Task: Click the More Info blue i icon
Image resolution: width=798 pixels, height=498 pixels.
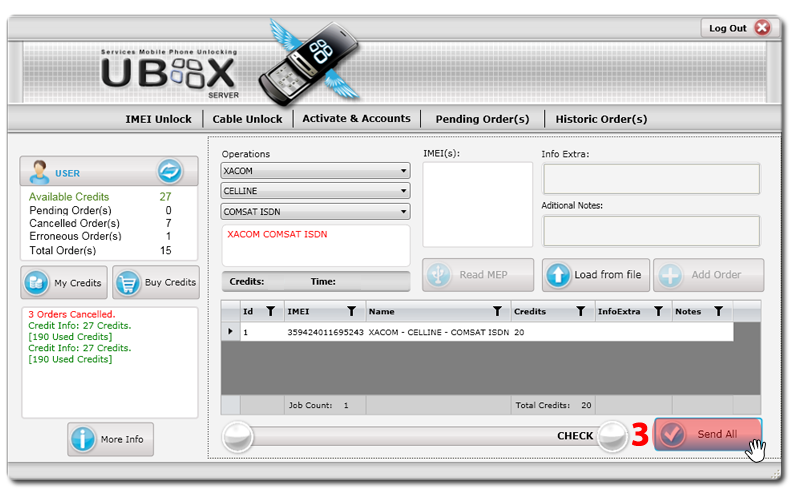Action: pyautogui.click(x=82, y=439)
